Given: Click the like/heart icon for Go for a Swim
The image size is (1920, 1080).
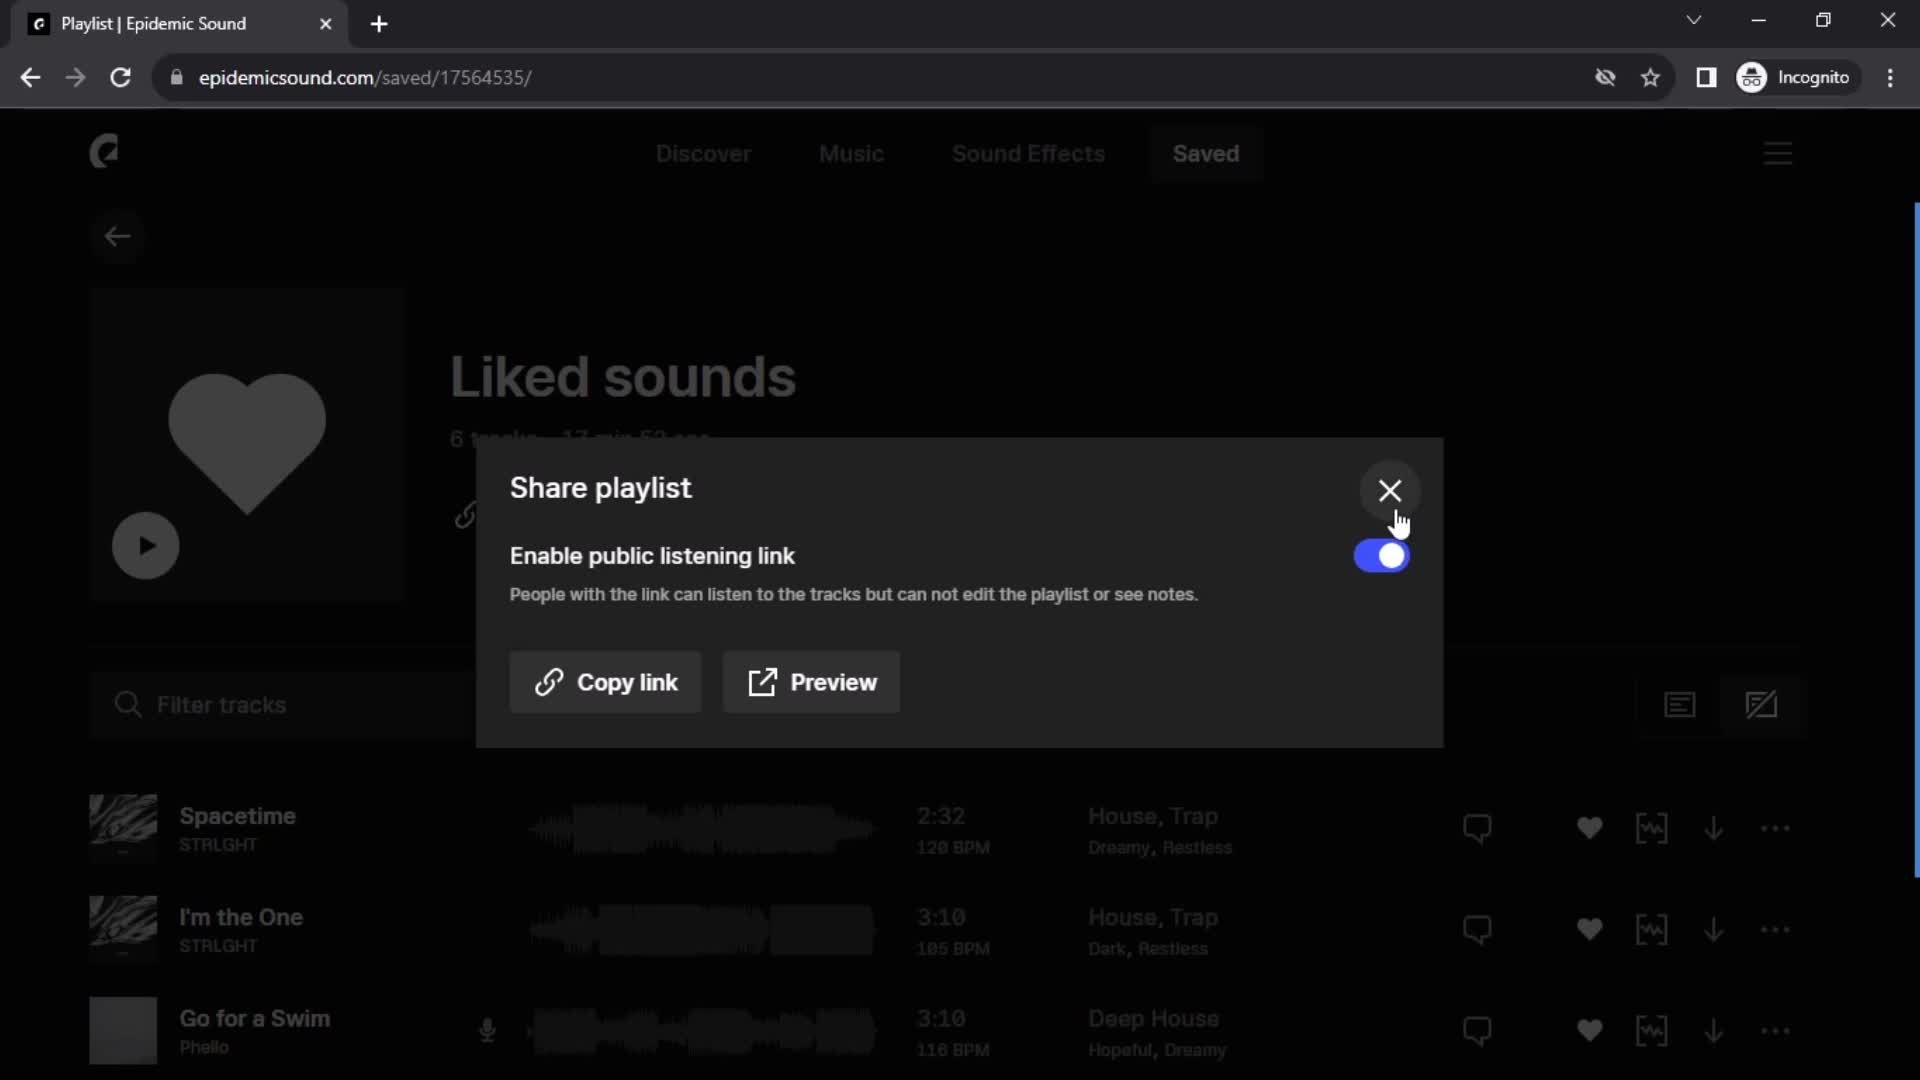Looking at the screenshot, I should pyautogui.click(x=1589, y=1030).
